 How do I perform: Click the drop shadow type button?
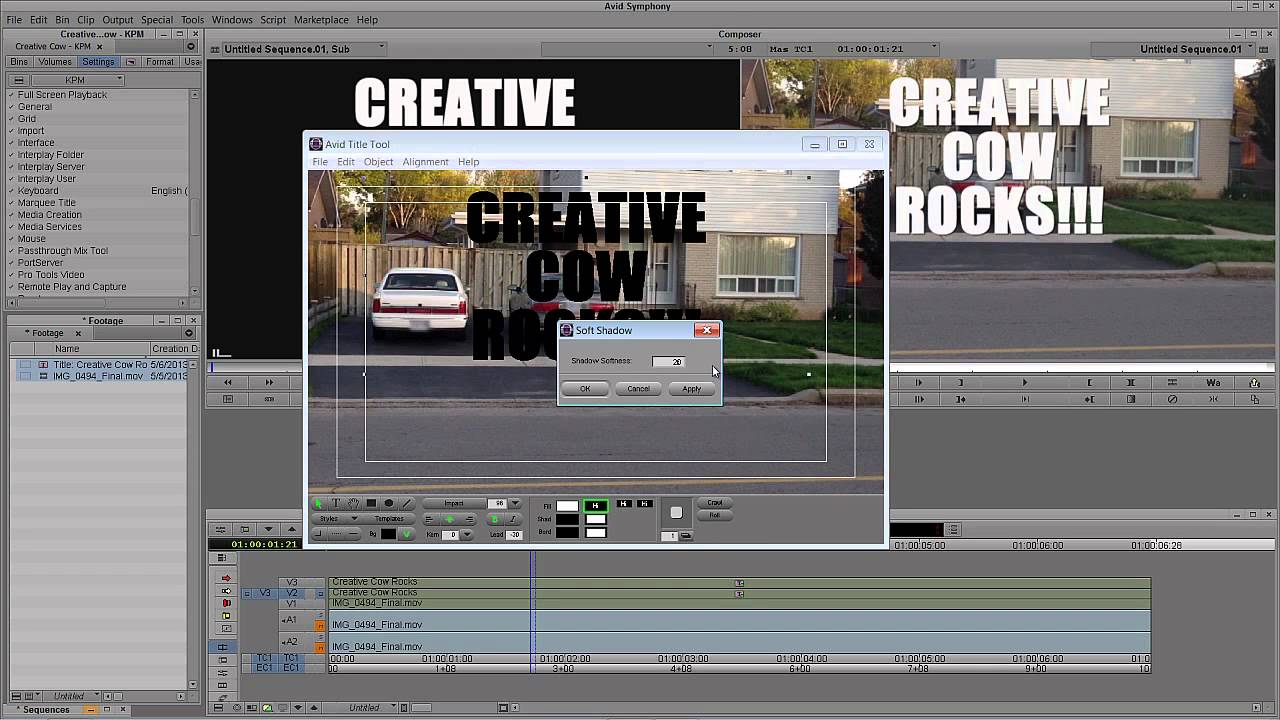687,536
